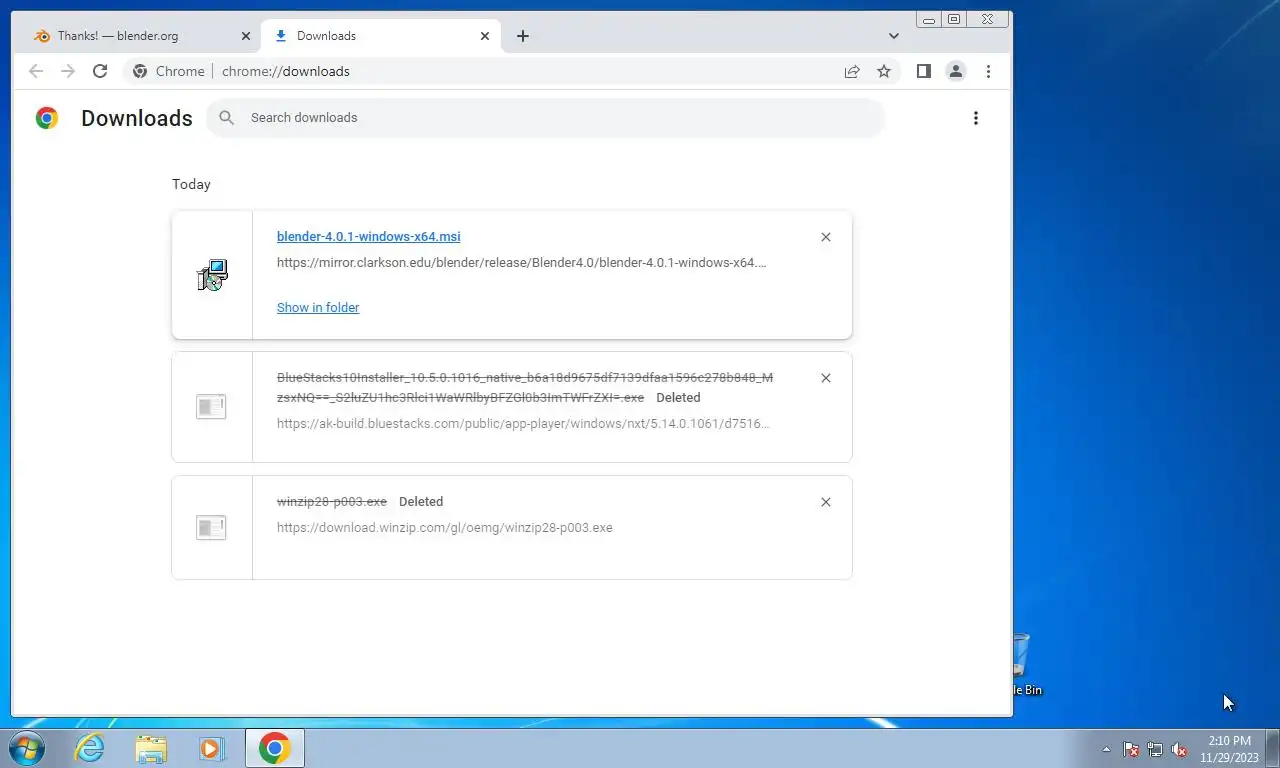
Task: Click the Chrome taskbar button
Action: pos(274,748)
